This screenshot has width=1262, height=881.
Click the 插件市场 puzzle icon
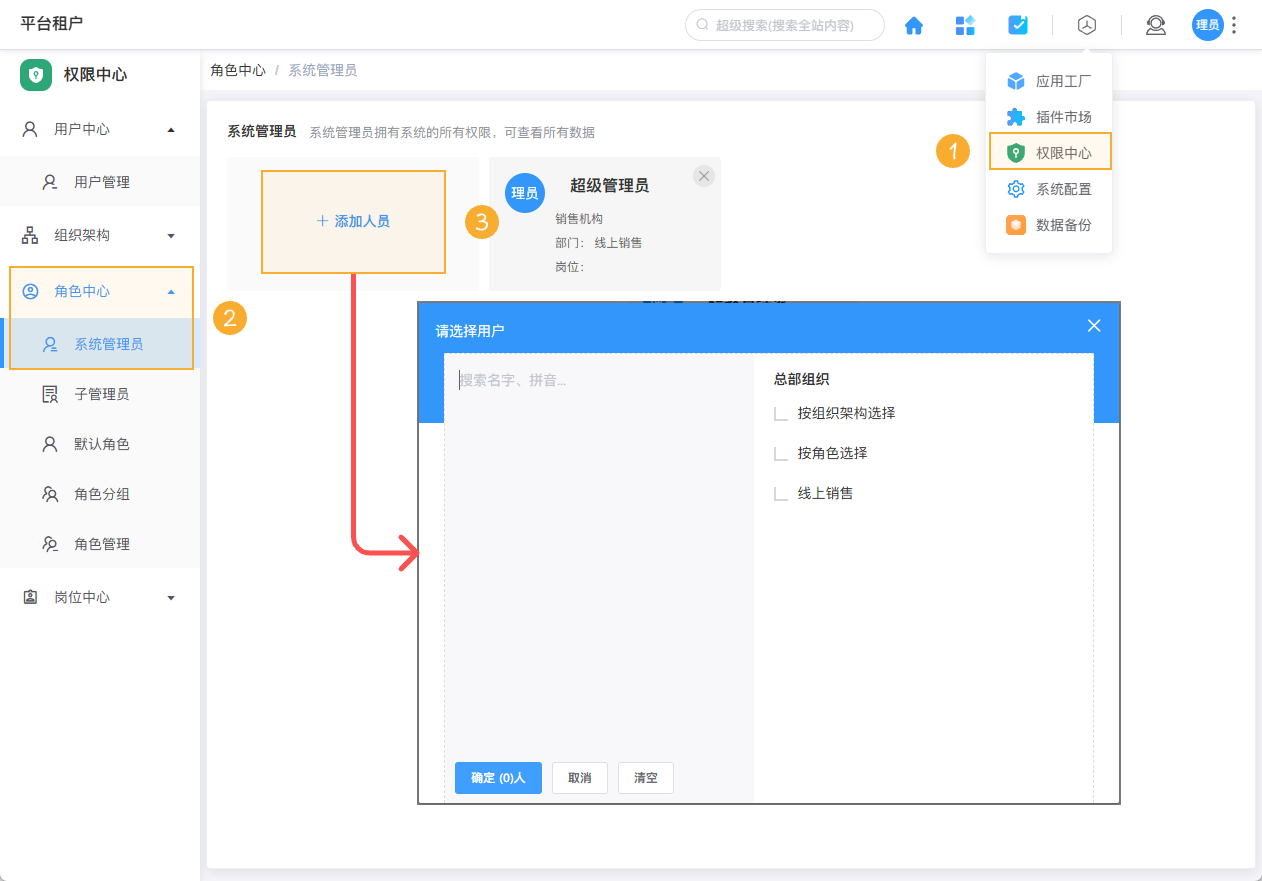[x=1016, y=117]
